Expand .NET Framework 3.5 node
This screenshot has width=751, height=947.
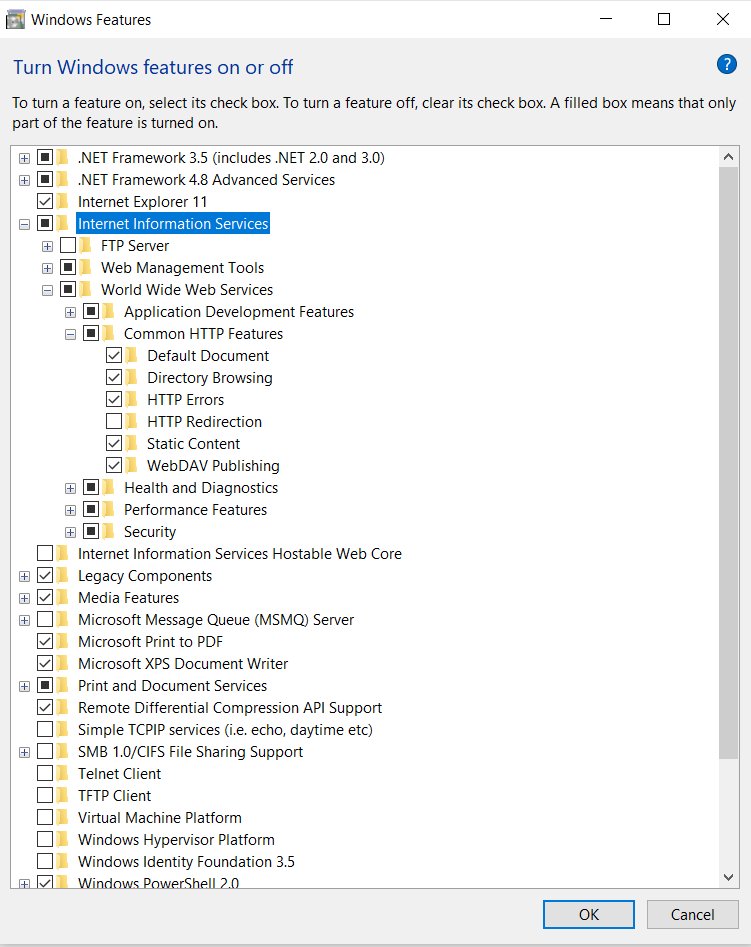[24, 158]
